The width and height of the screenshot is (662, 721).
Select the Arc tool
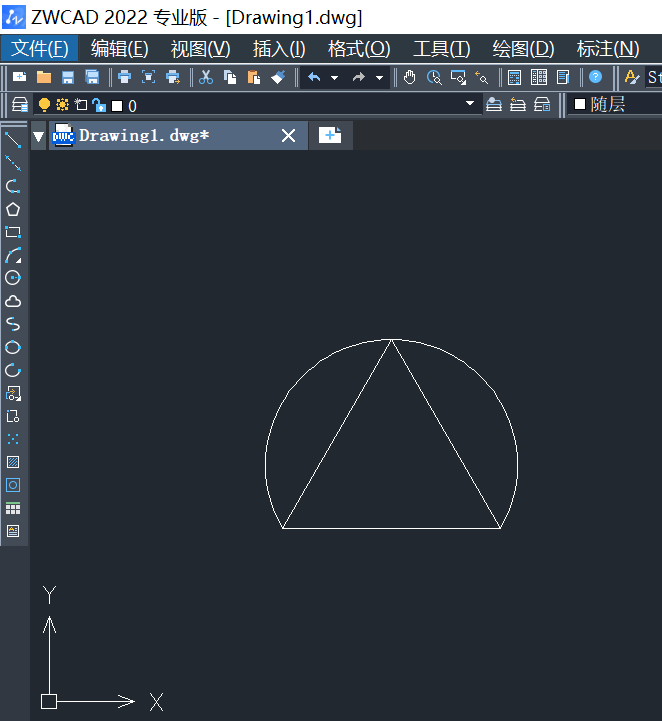[x=13, y=255]
